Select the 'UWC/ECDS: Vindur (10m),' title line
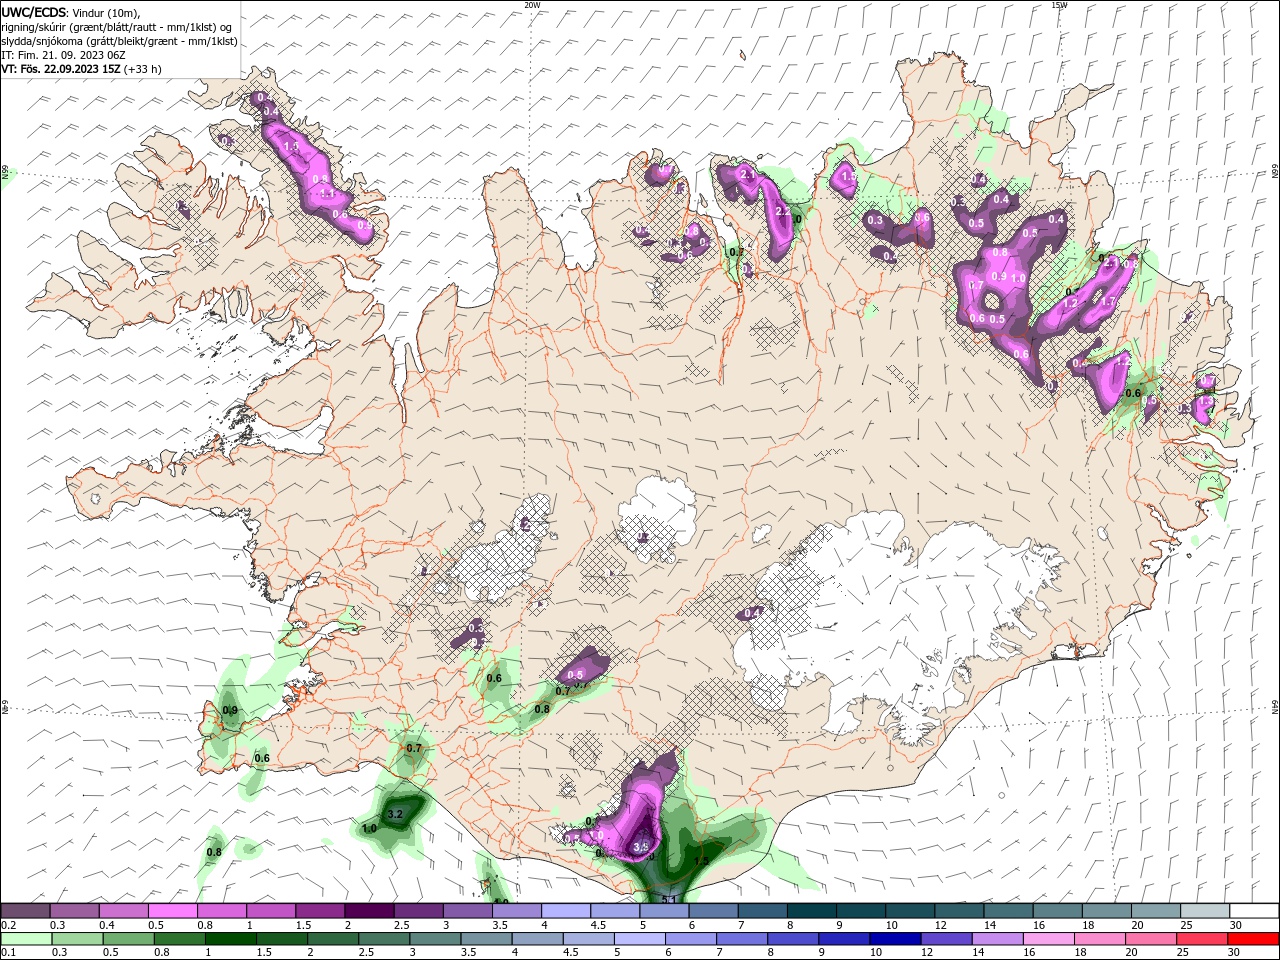The height and width of the screenshot is (960, 1280). 71,12
